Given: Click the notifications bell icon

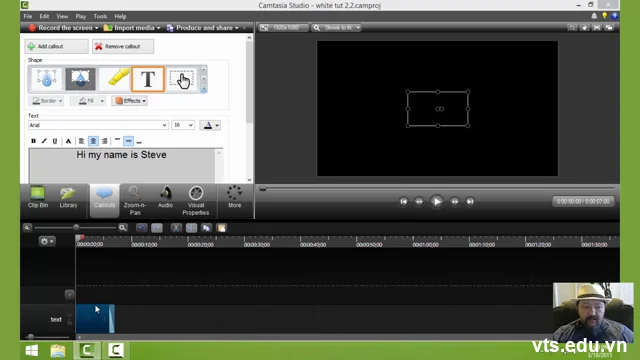Looking at the screenshot, I should tap(594, 16).
